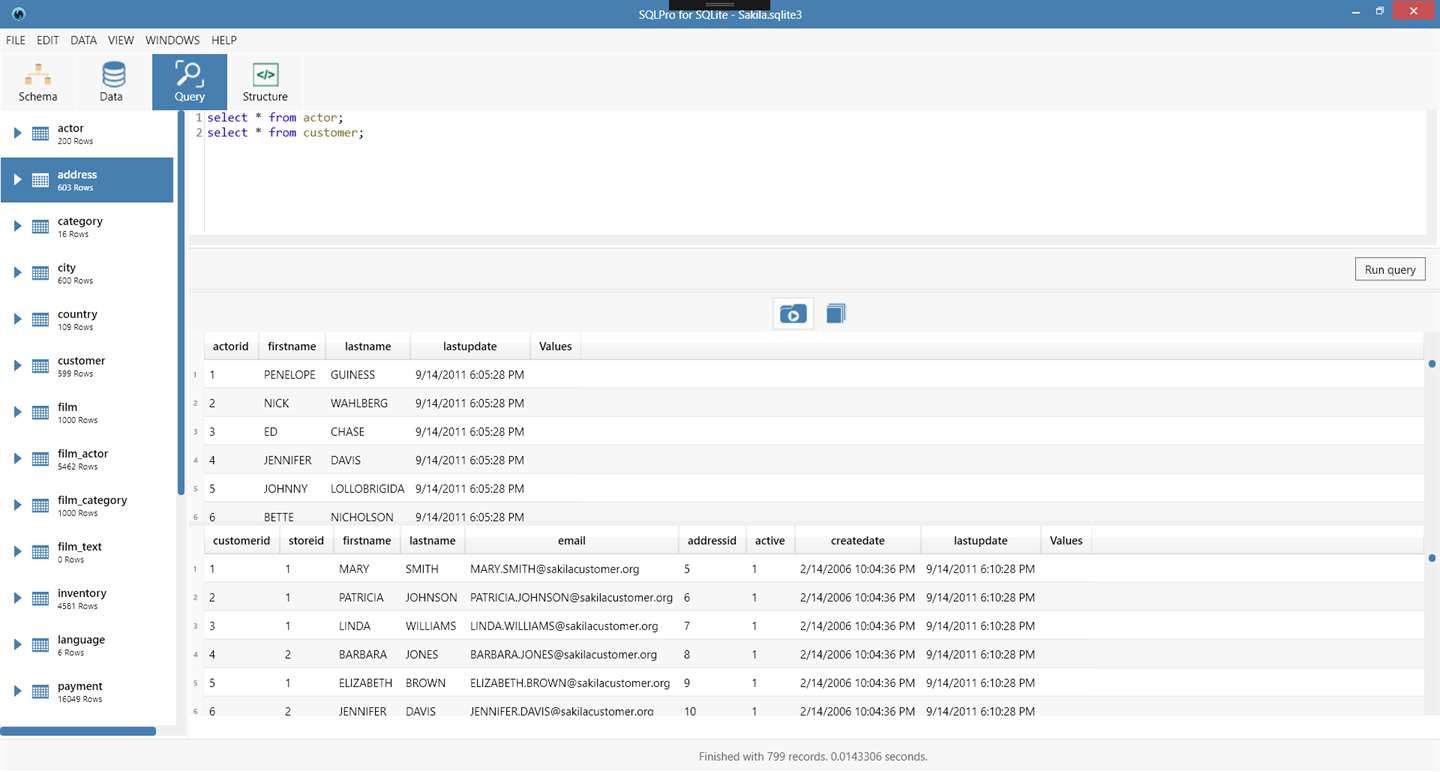Click the table icon next to payment
This screenshot has width=1440, height=772.
tap(40, 692)
